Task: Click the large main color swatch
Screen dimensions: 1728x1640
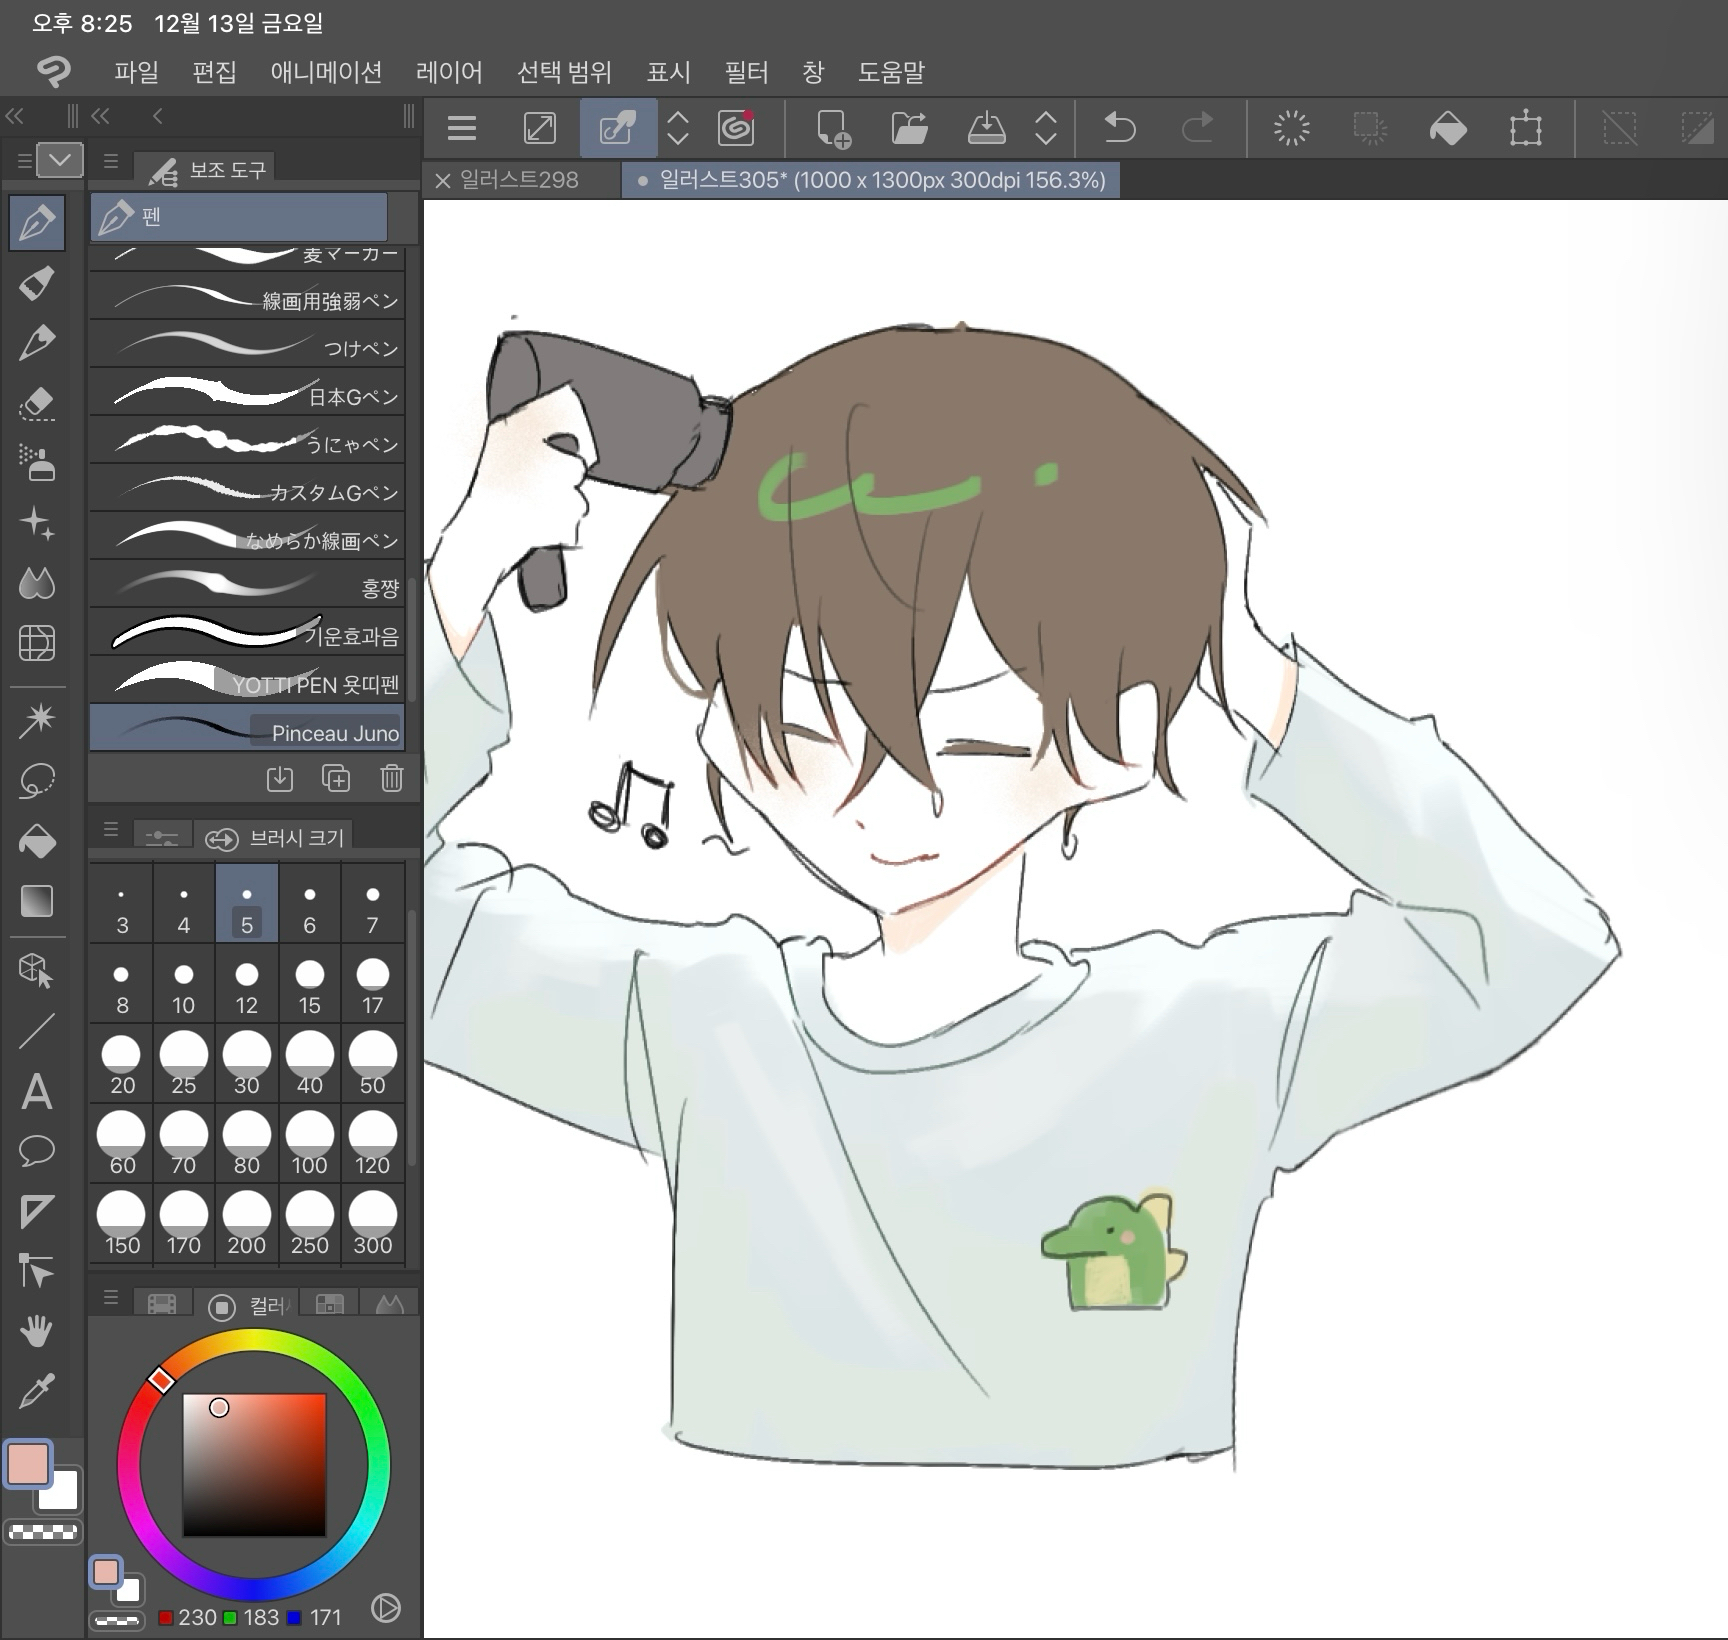Action: coord(28,1464)
